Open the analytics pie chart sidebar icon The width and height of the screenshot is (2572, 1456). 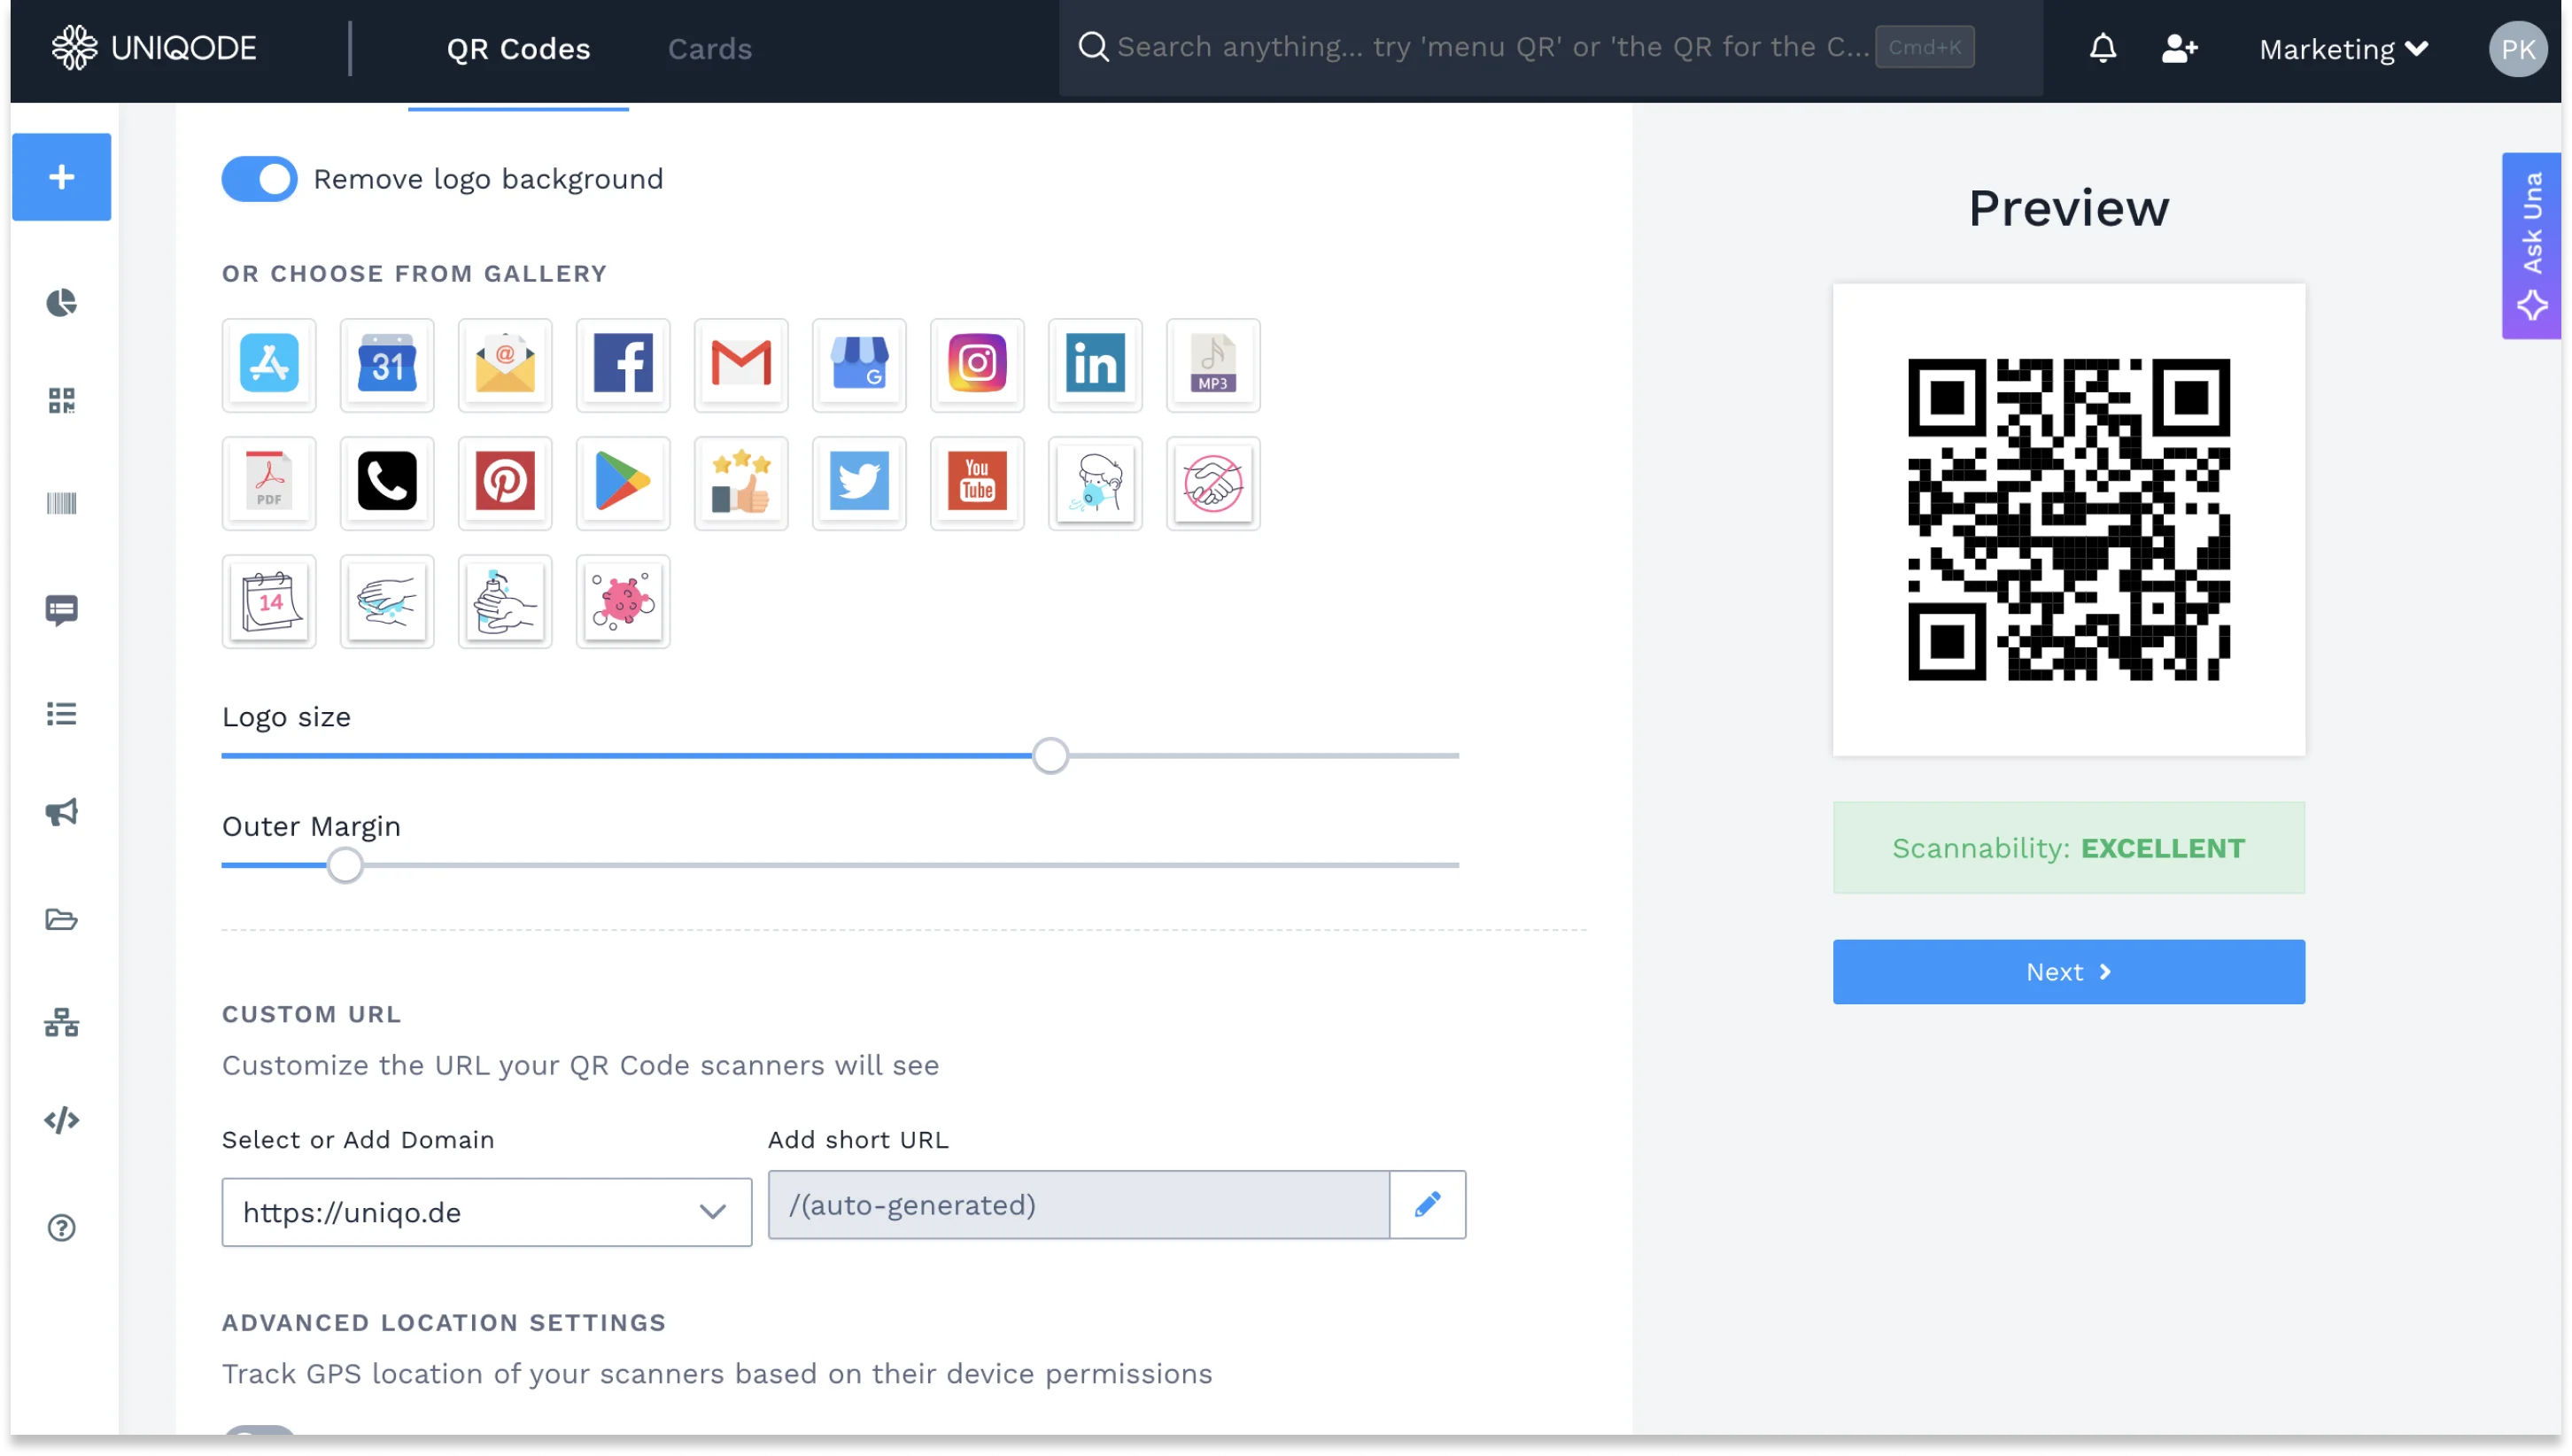pos(62,303)
